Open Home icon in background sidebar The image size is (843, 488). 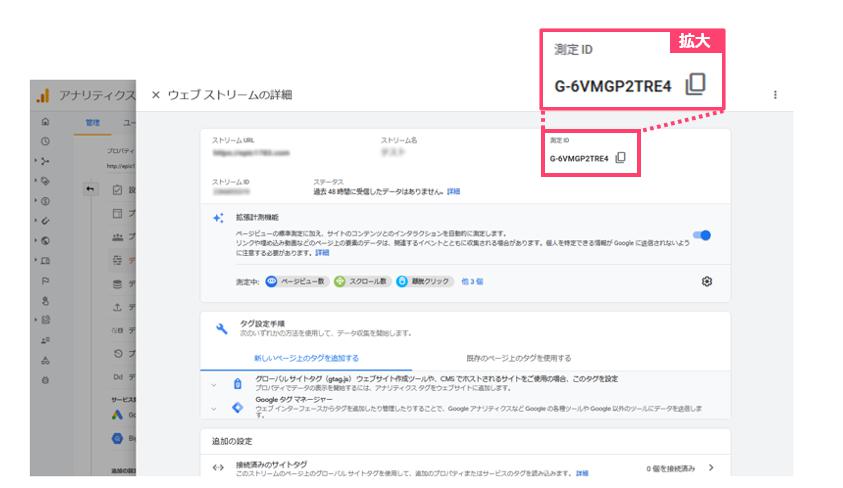pyautogui.click(x=45, y=121)
